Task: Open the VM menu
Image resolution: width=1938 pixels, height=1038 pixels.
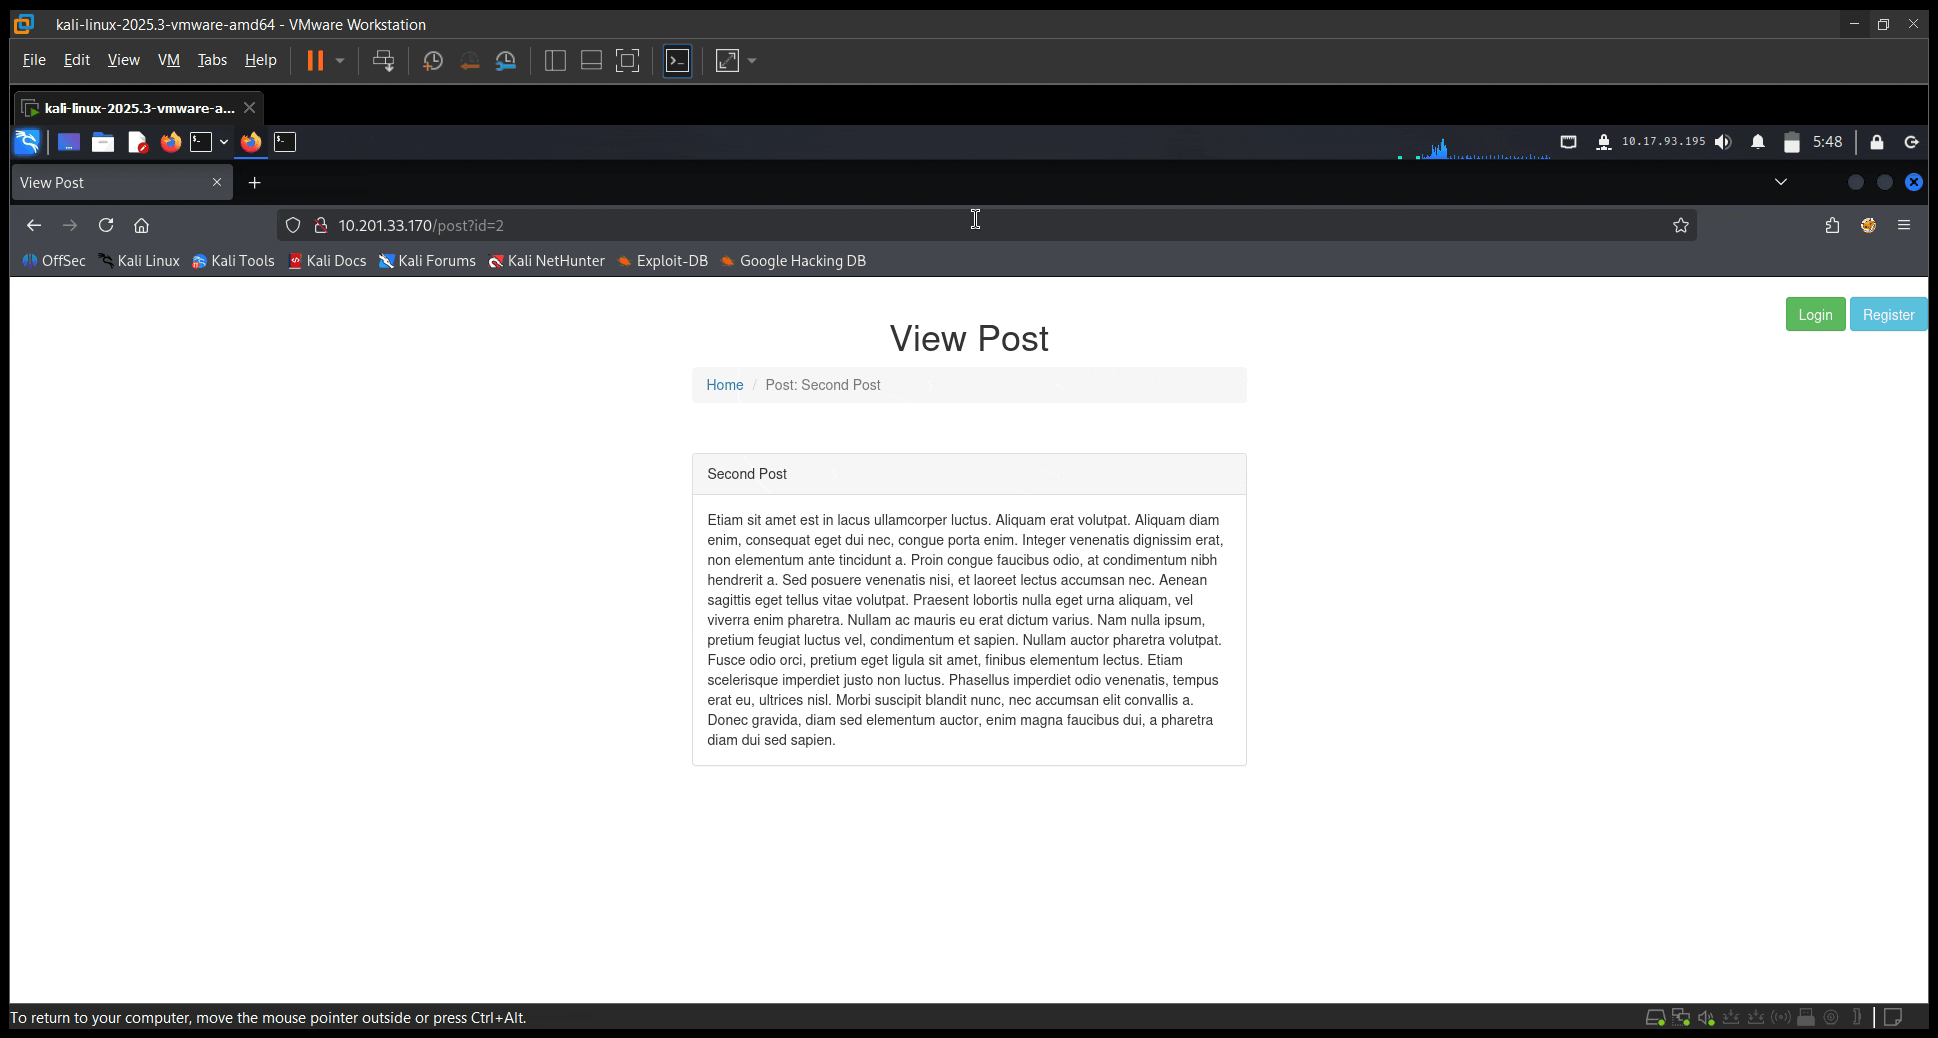Action: coord(168,60)
